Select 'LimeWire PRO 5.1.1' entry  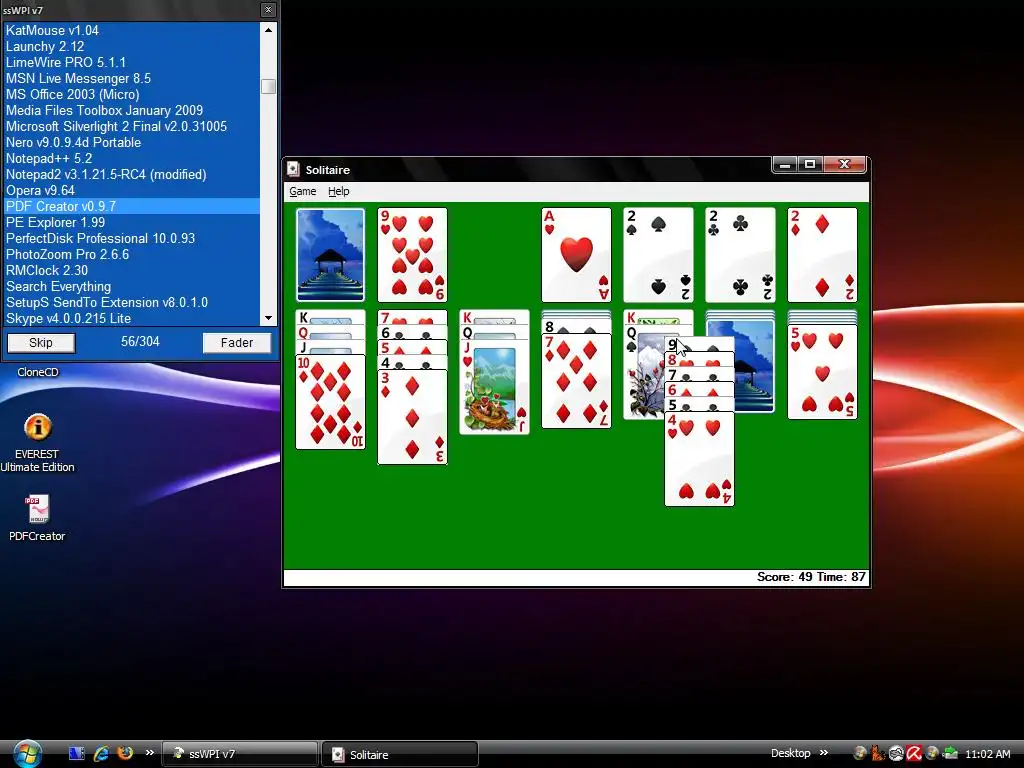point(132,62)
